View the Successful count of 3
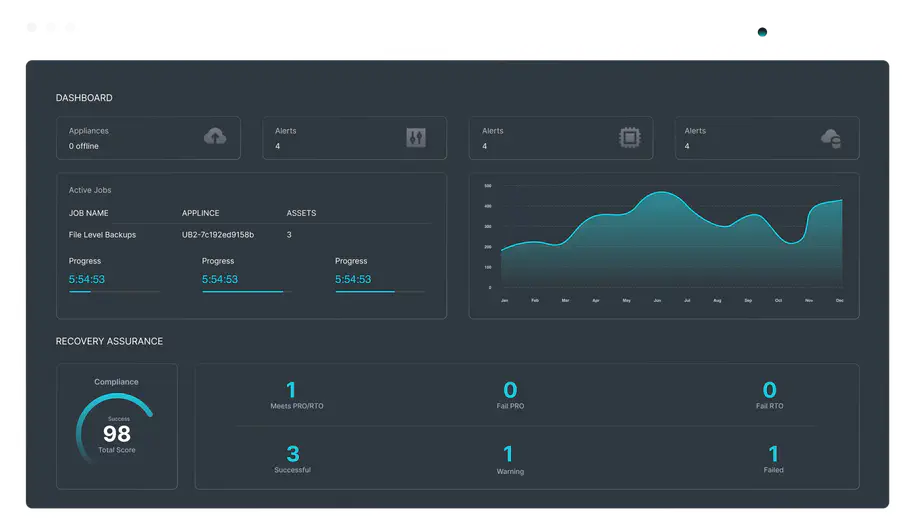The image size is (915, 529). pos(292,455)
